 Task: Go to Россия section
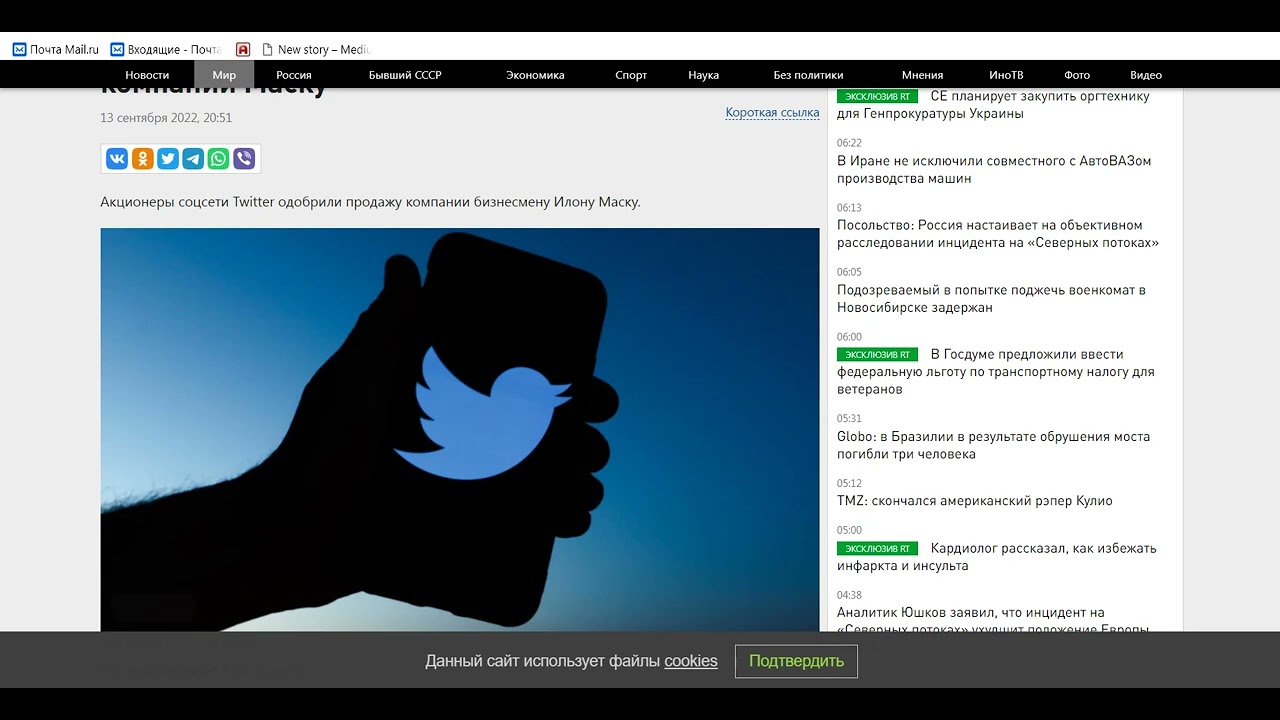[x=294, y=75]
